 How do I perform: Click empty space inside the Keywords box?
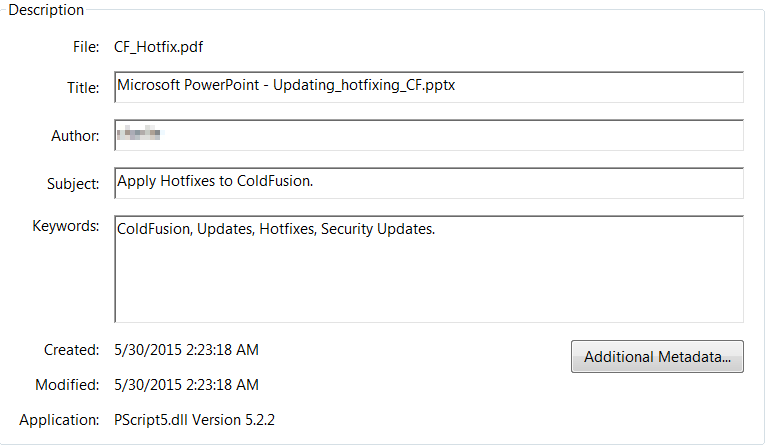point(429,285)
